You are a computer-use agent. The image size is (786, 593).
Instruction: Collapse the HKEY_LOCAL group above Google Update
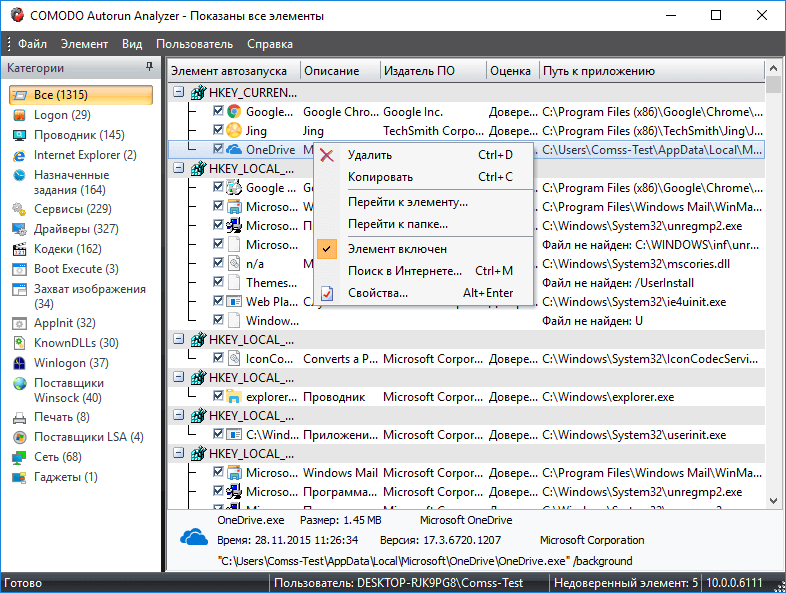179,168
